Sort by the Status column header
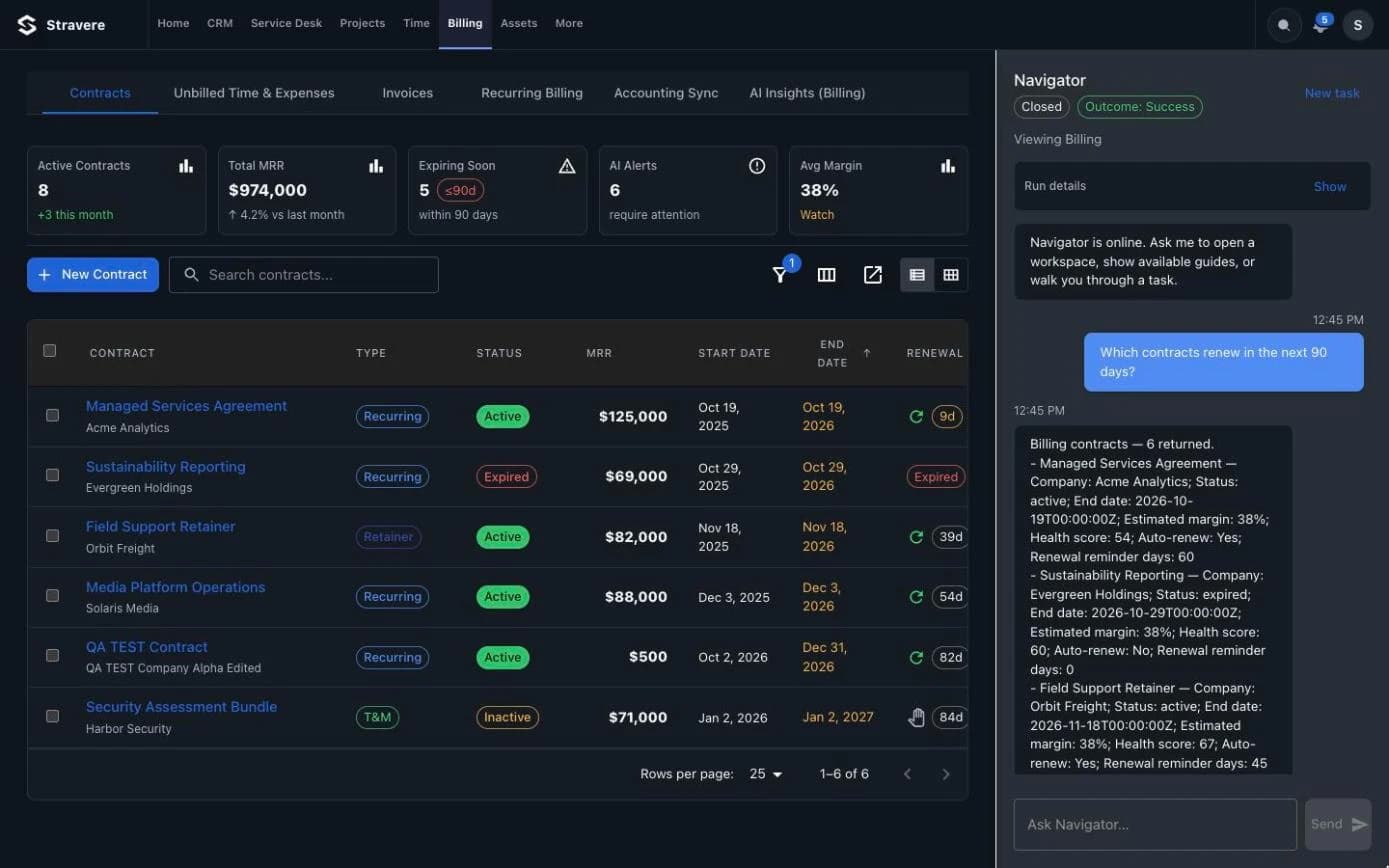 pyautogui.click(x=499, y=353)
